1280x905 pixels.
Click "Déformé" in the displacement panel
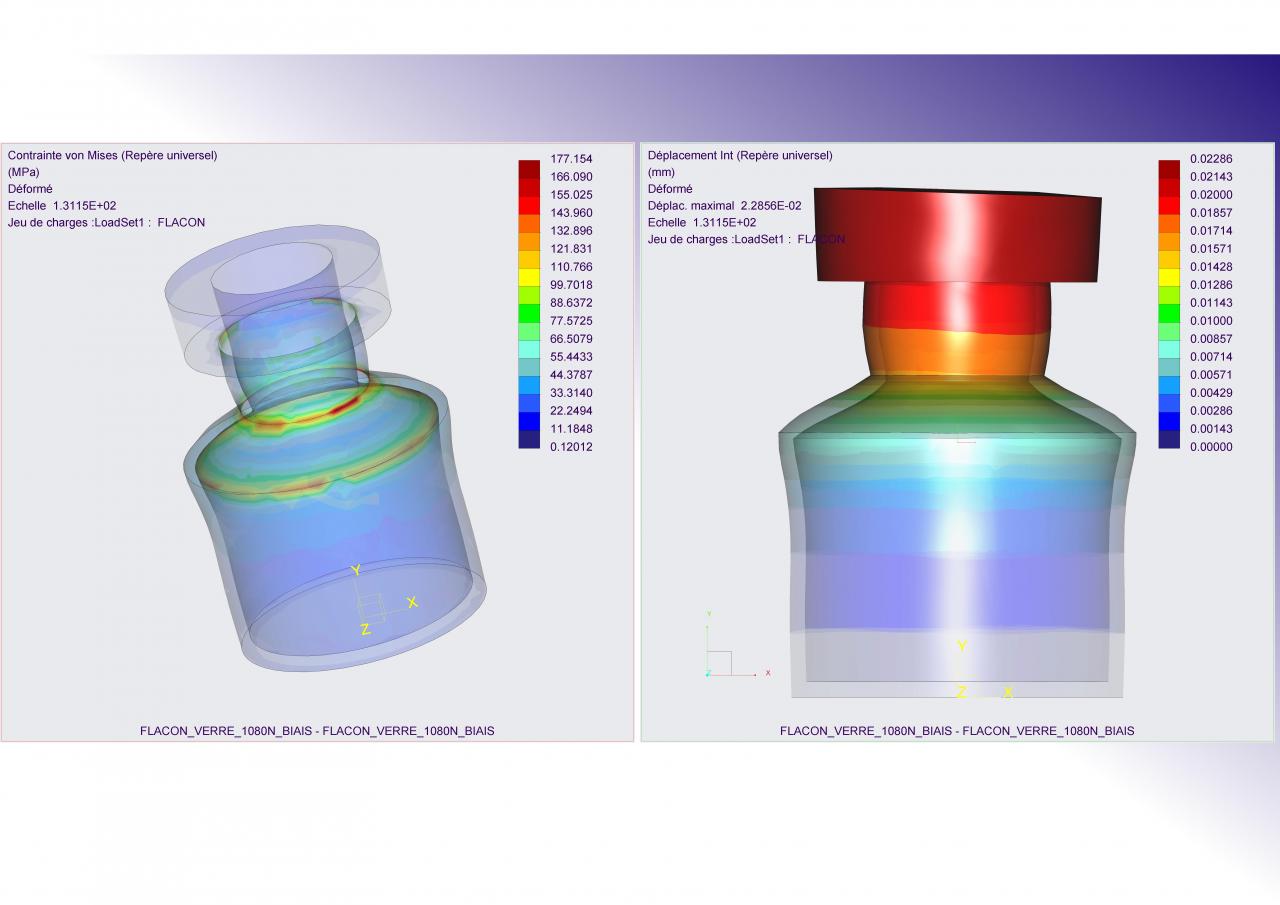[x=670, y=189]
